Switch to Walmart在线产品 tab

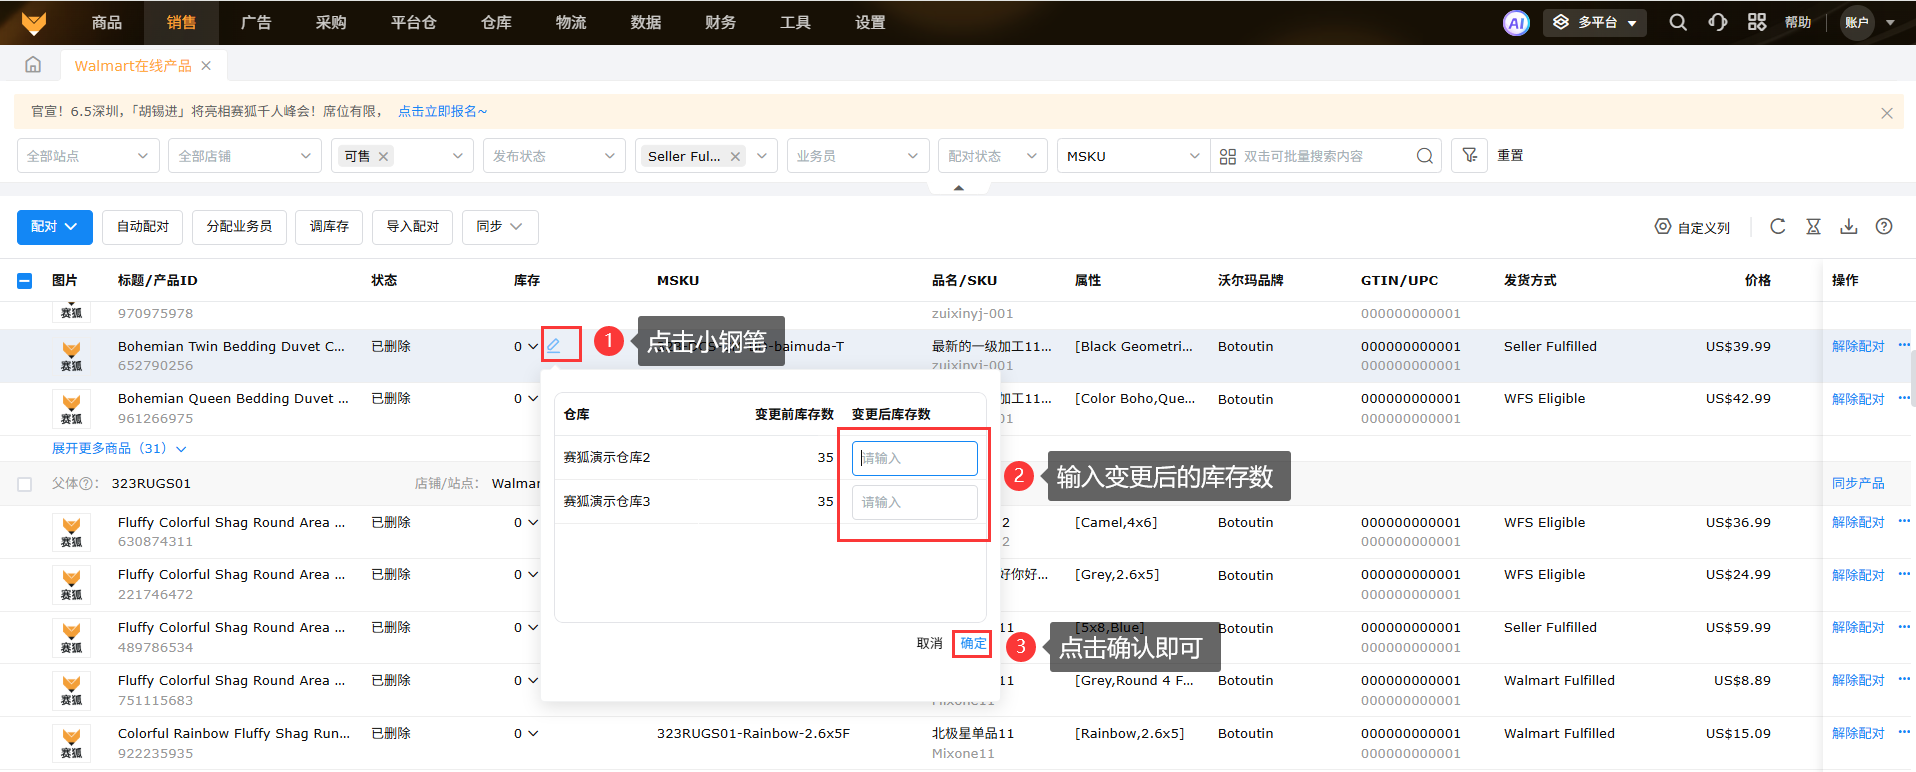coord(133,66)
